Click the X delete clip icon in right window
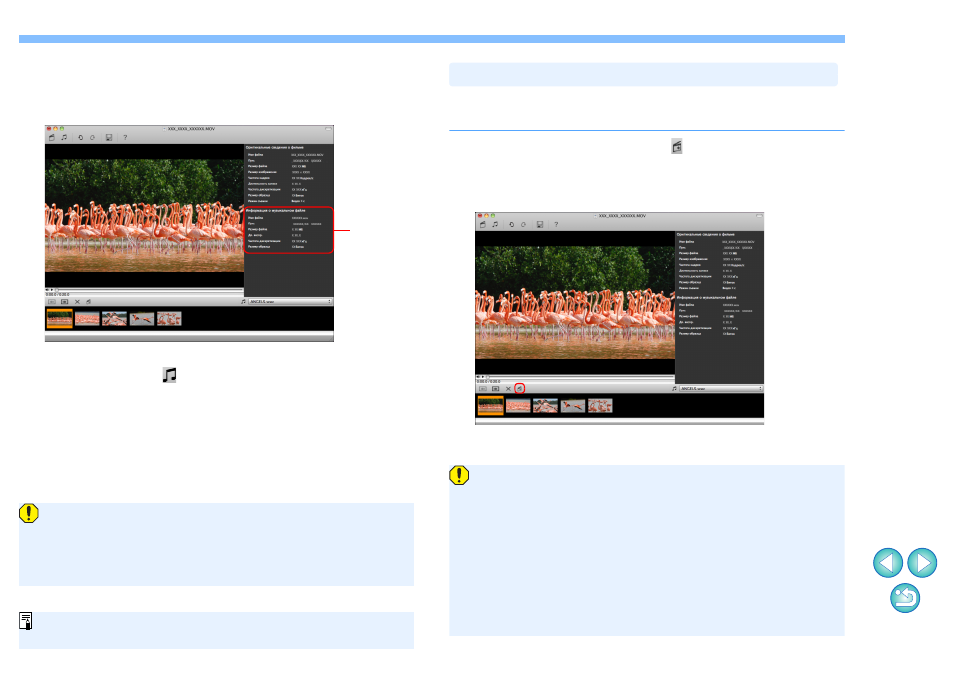 (x=508, y=389)
